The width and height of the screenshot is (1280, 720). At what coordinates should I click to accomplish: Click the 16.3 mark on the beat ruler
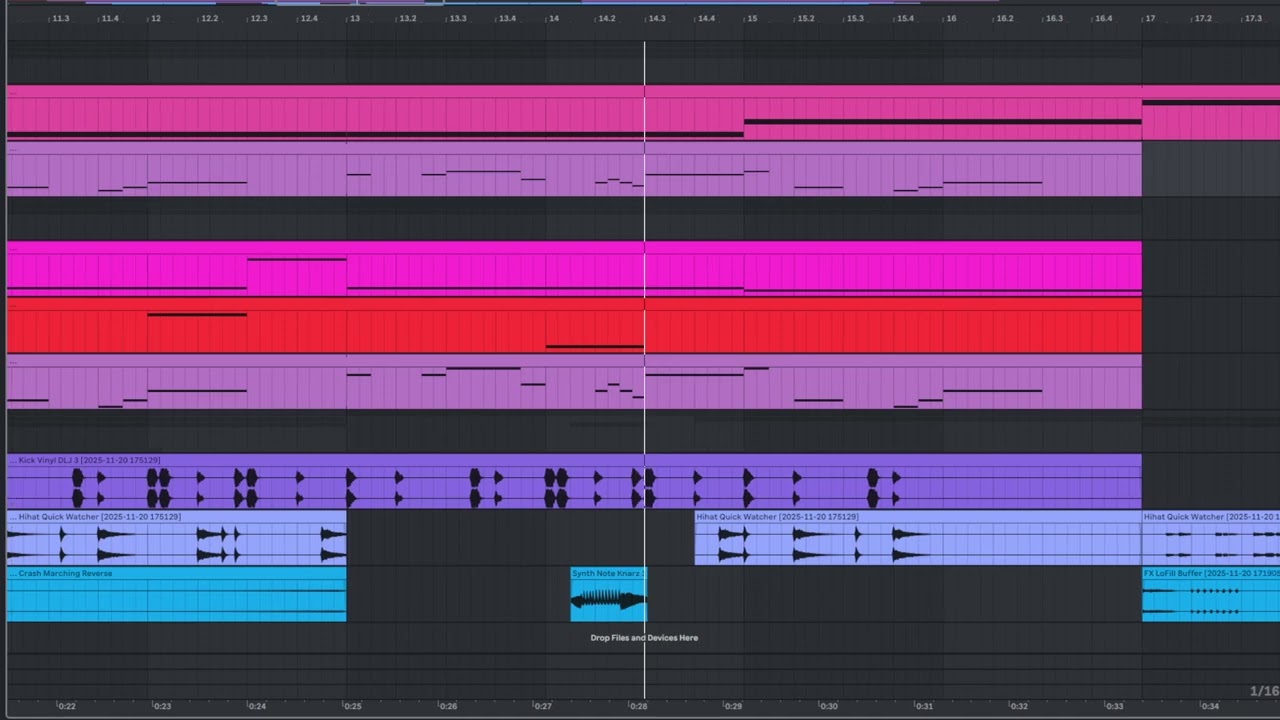[1054, 18]
